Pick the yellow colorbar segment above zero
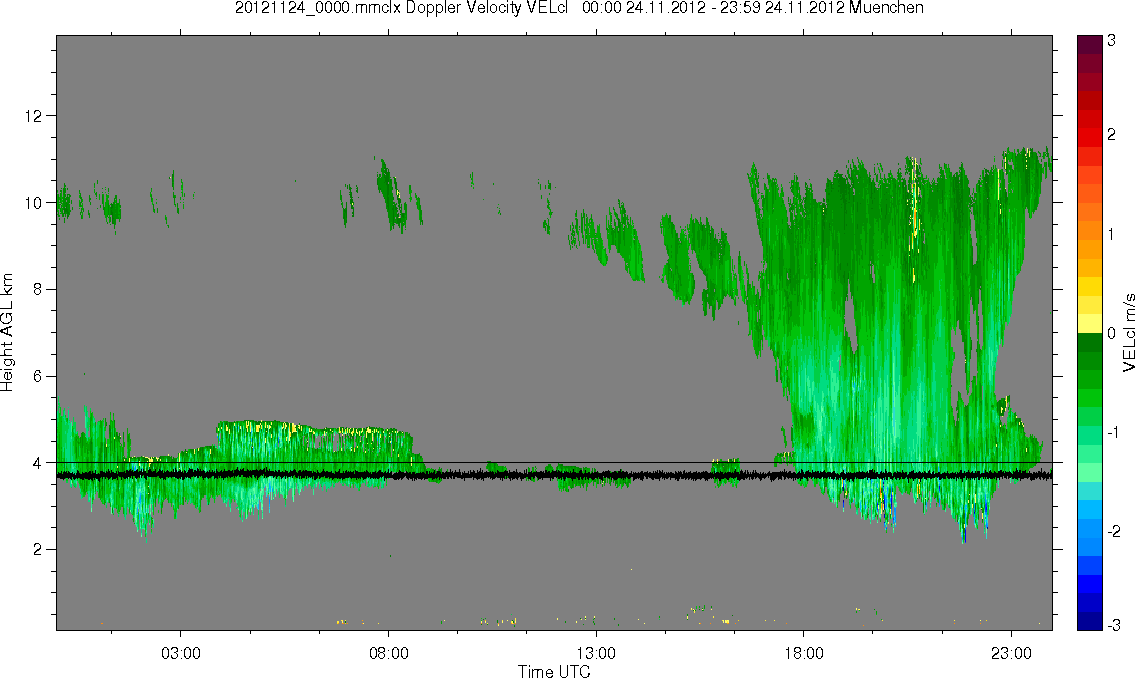The image size is (1135, 678). click(1089, 323)
